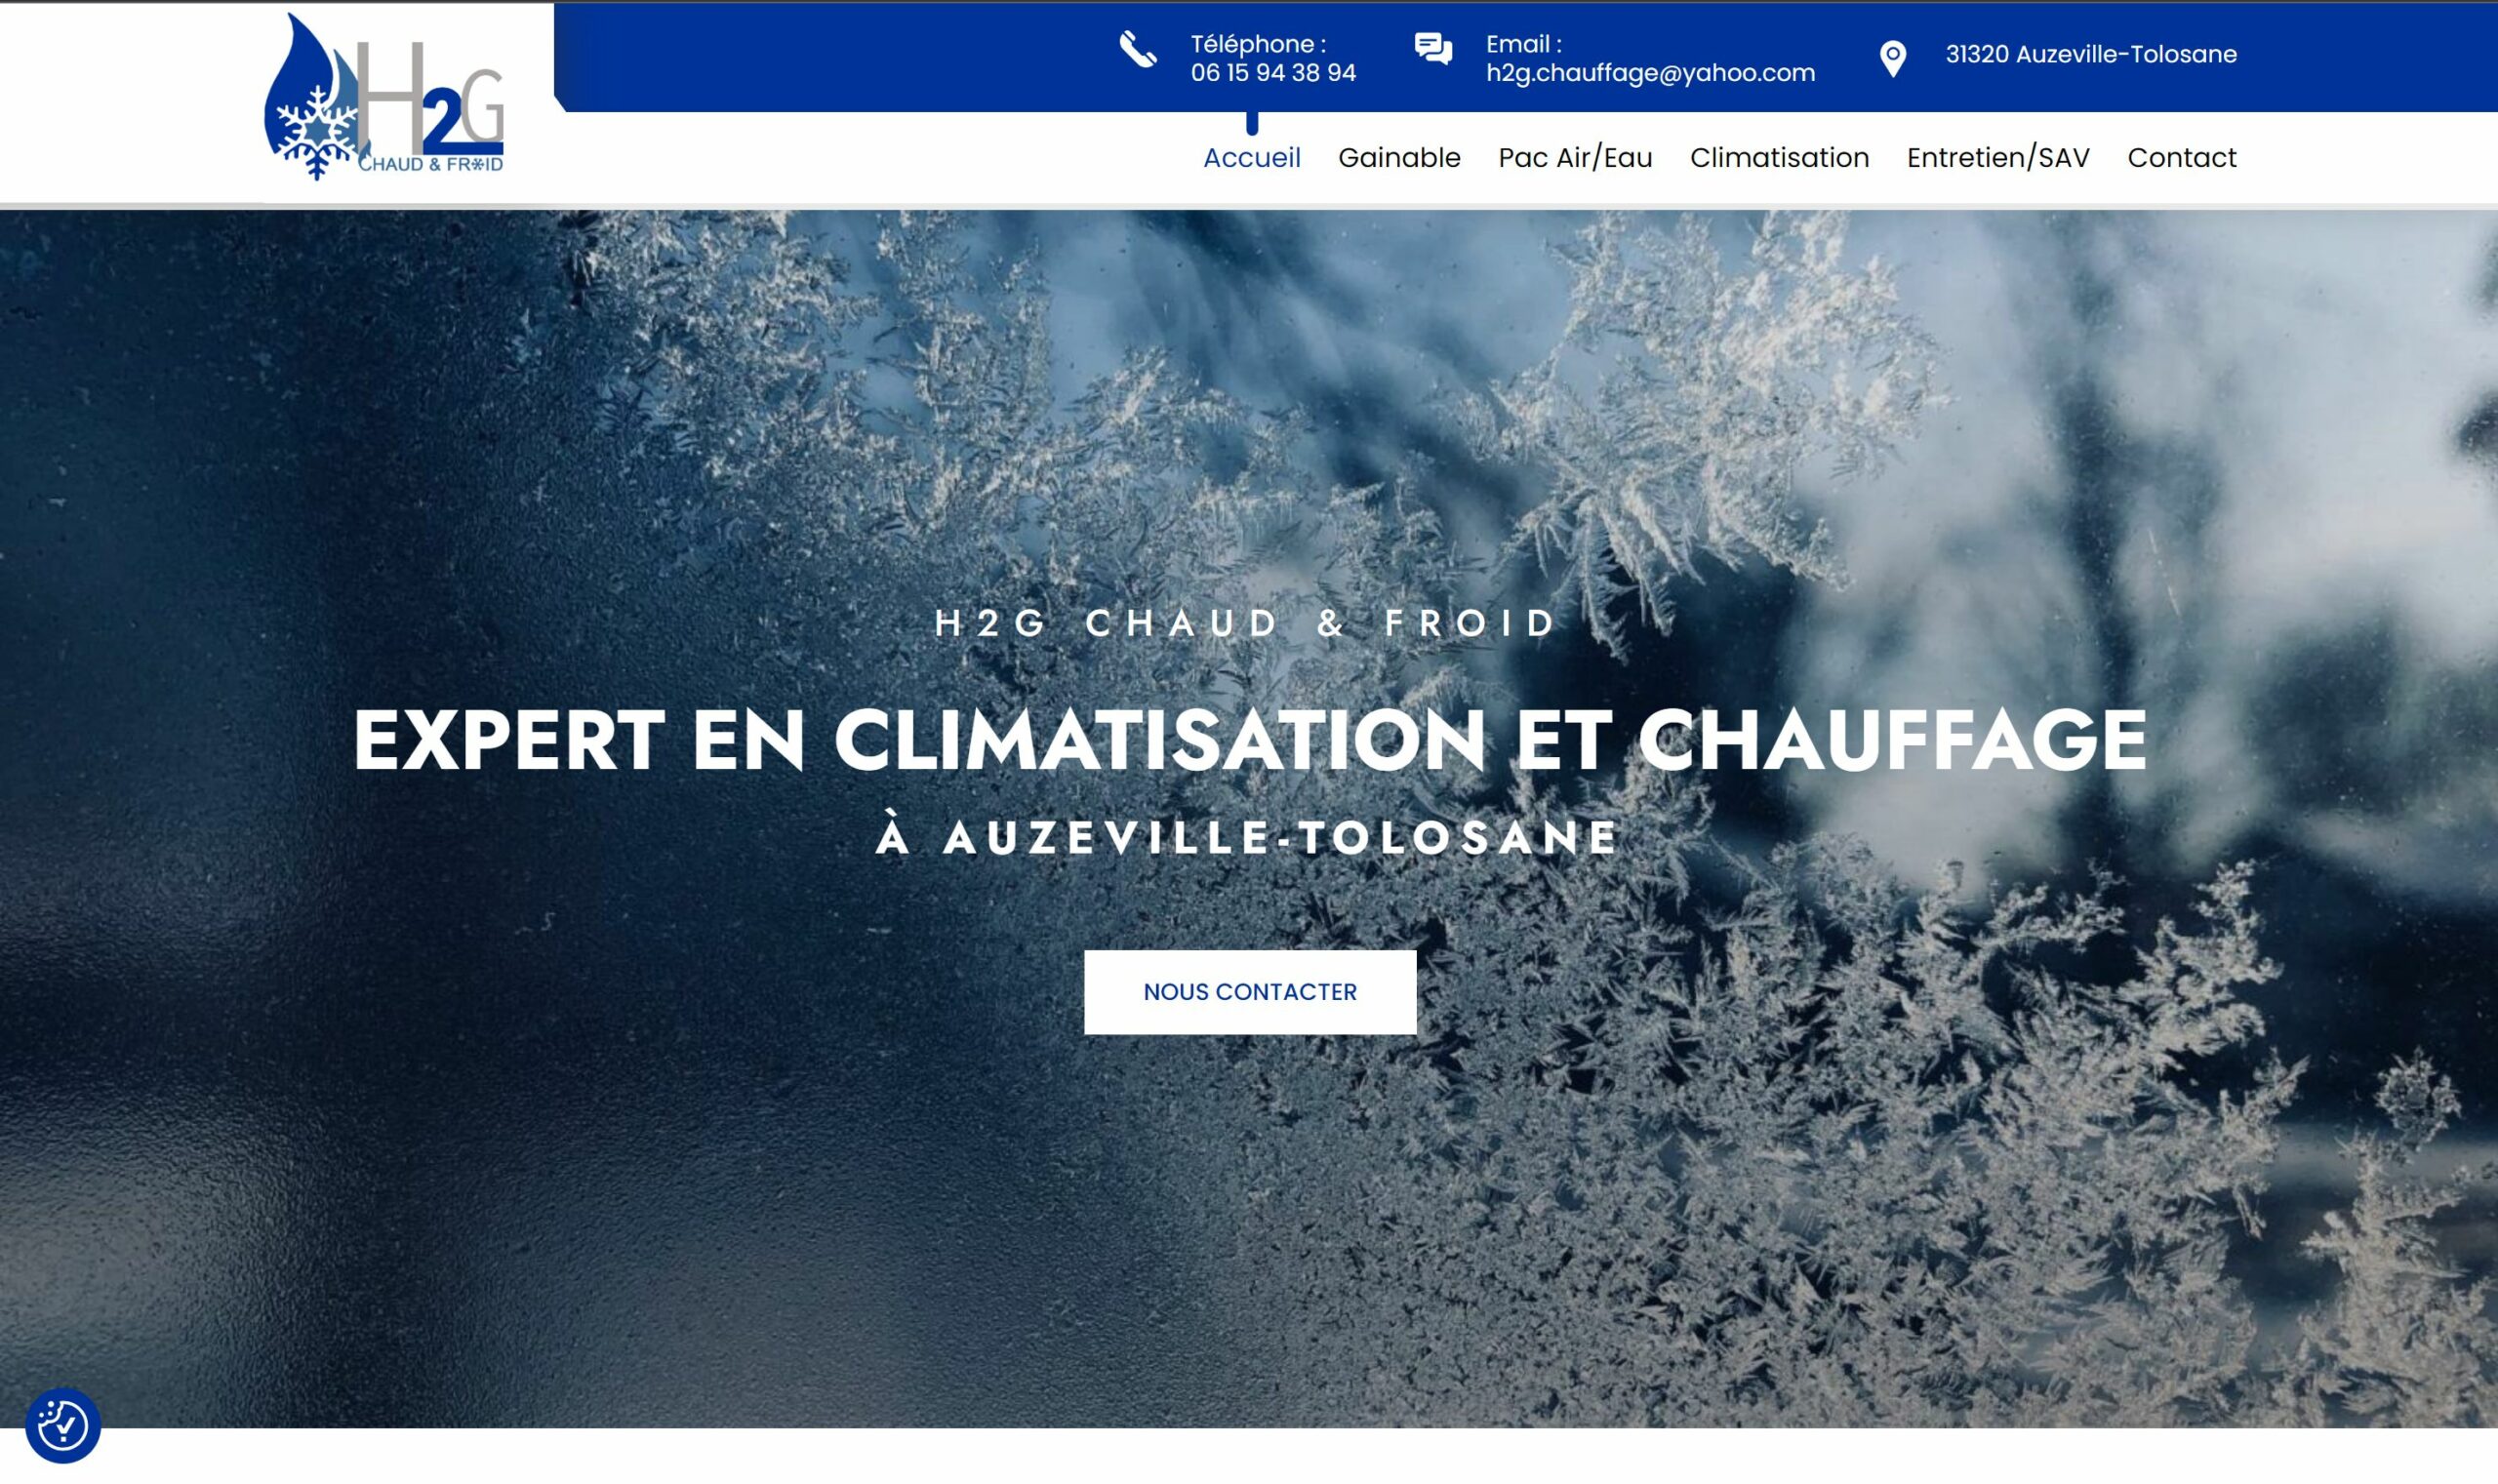Viewport: 2498px width, 1484px height.
Task: Open the cookie consent preferences icon
Action: (63, 1425)
